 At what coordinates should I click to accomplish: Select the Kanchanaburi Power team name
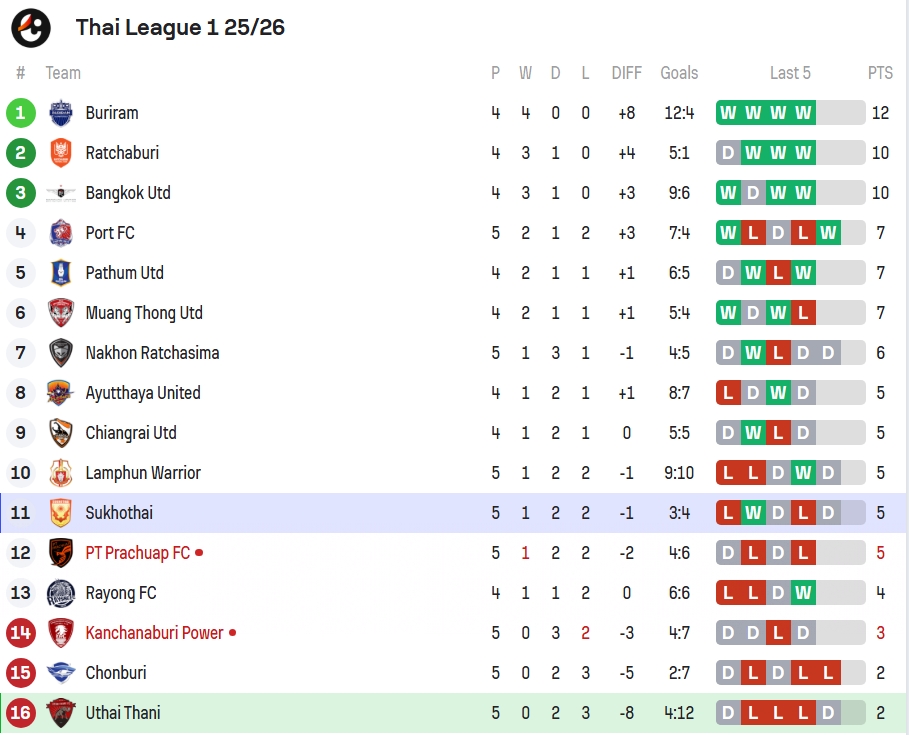(x=154, y=633)
